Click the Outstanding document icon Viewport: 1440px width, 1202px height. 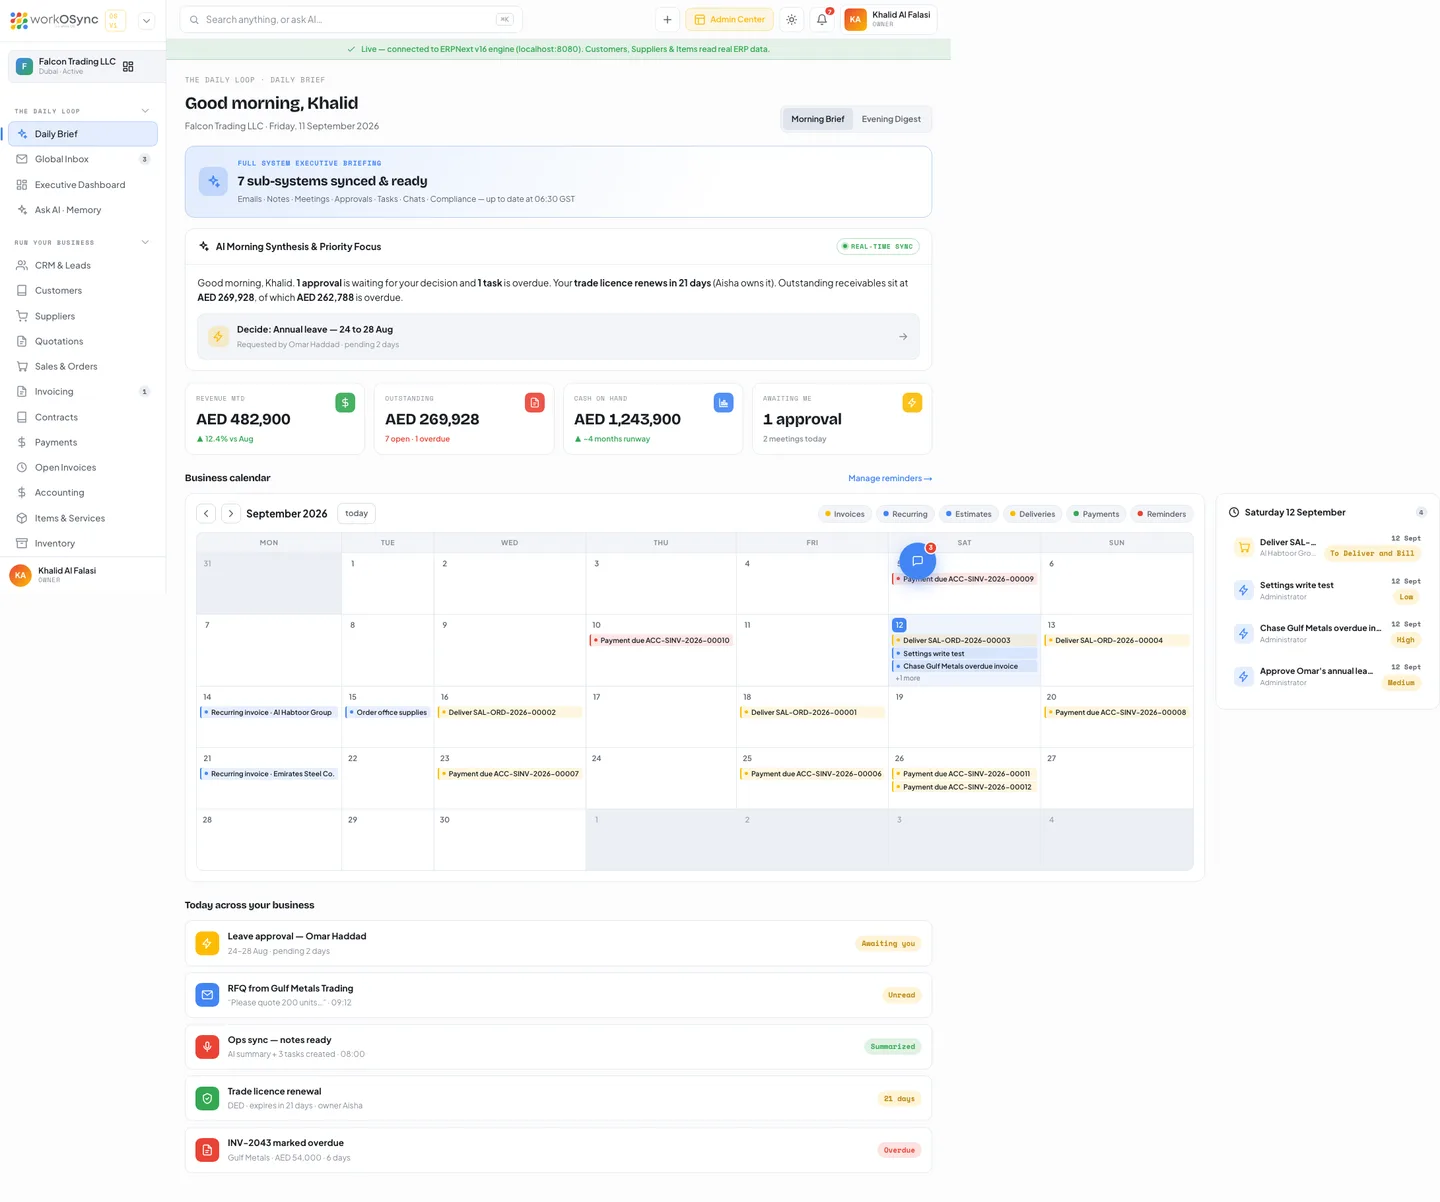[535, 402]
